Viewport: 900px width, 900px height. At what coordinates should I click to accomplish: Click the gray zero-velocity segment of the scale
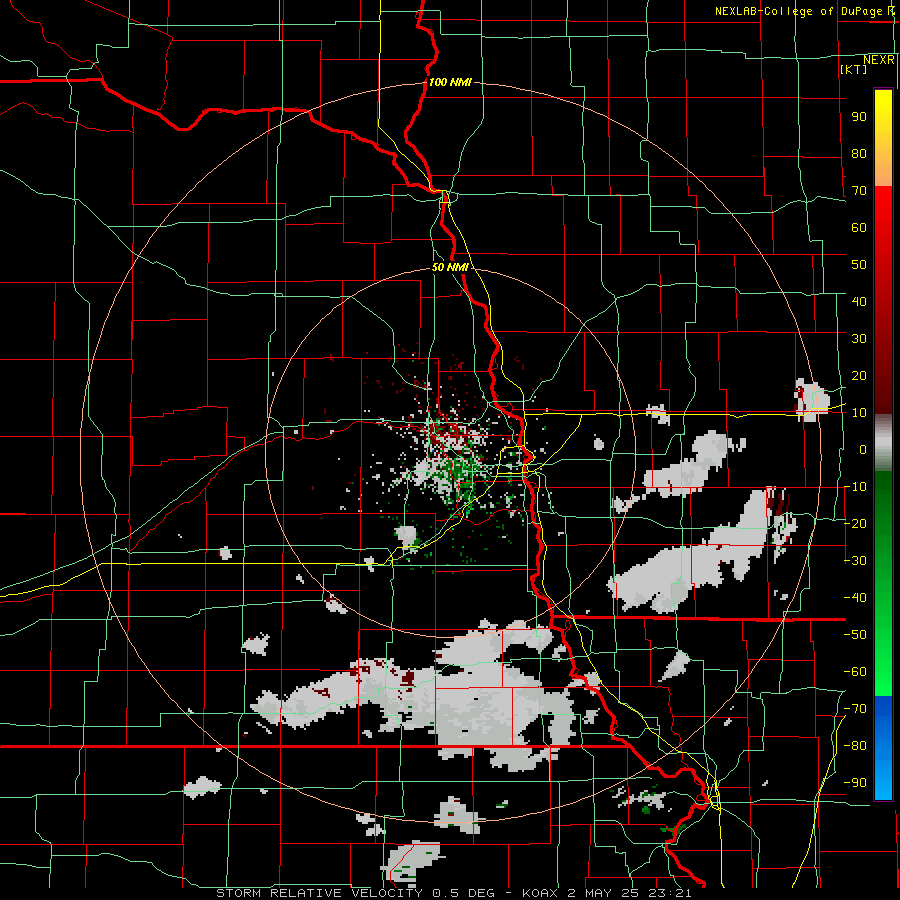tap(883, 443)
